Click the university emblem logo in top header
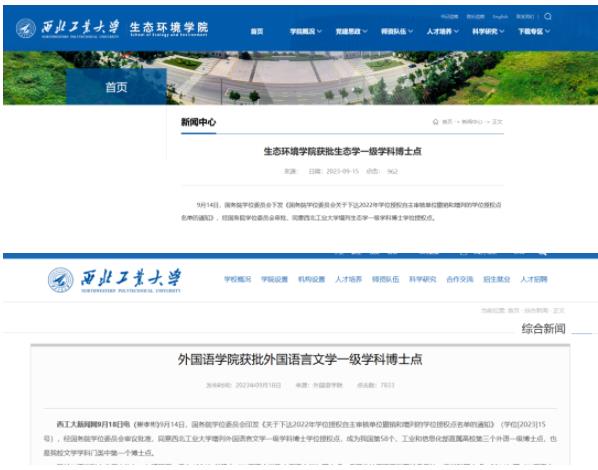Viewport: 598px width, 470px height. (x=26, y=28)
